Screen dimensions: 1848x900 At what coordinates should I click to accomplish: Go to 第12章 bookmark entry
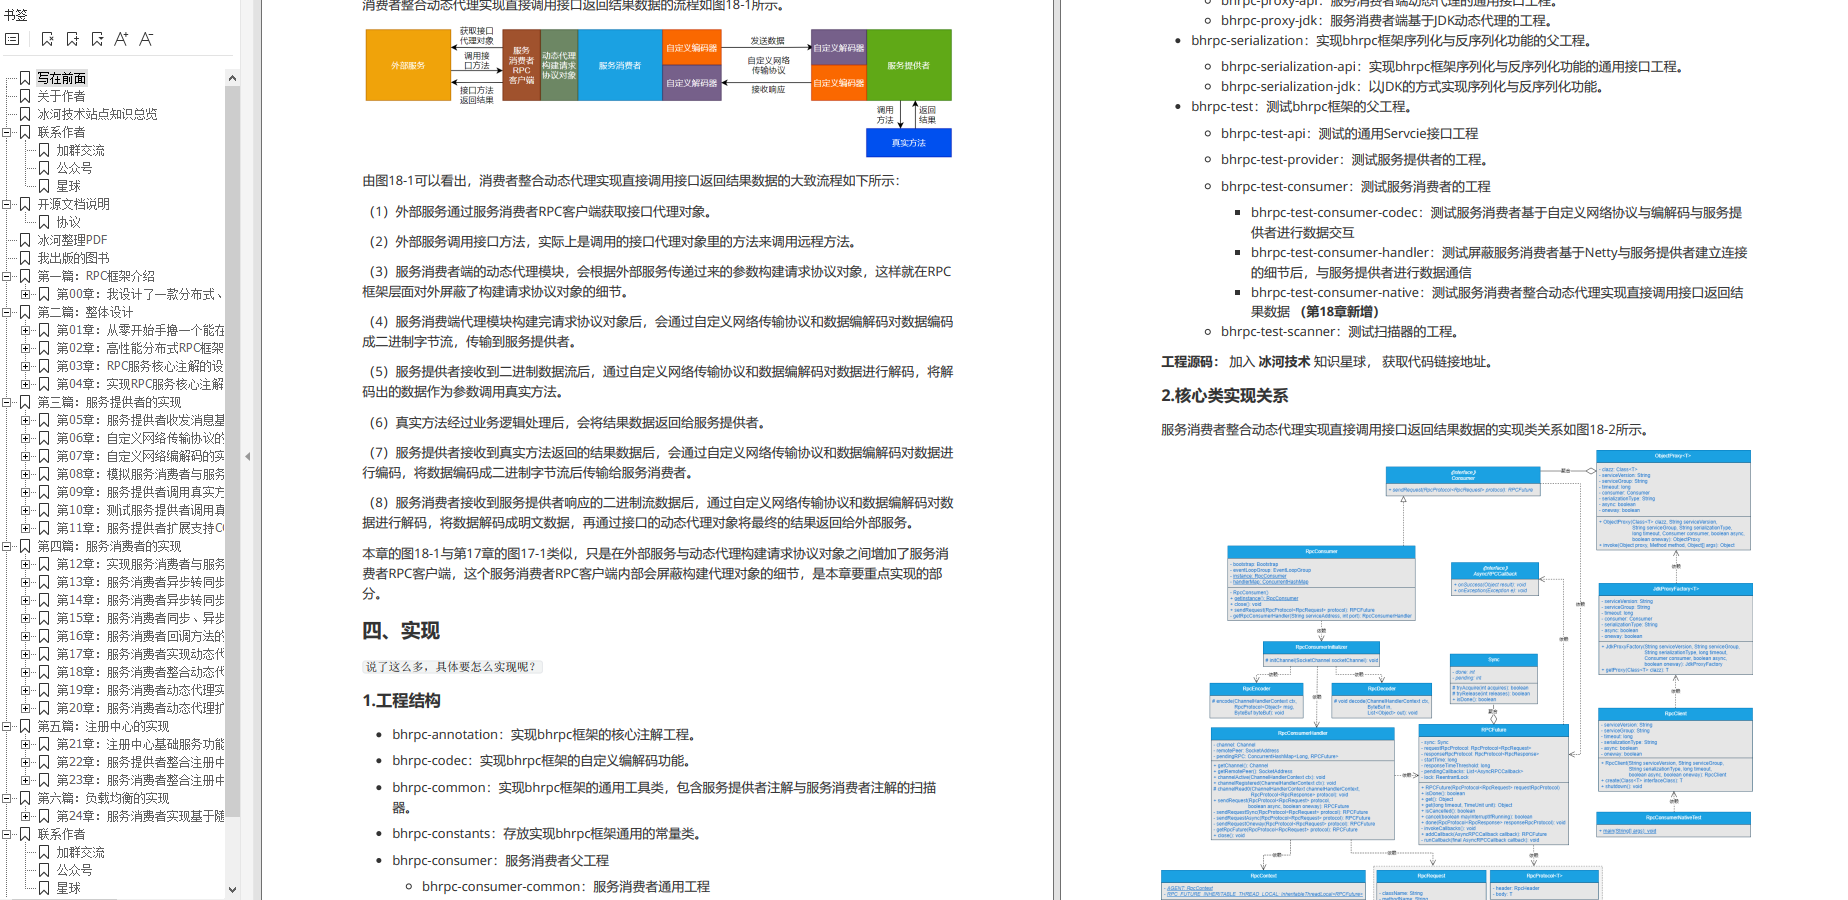140,564
